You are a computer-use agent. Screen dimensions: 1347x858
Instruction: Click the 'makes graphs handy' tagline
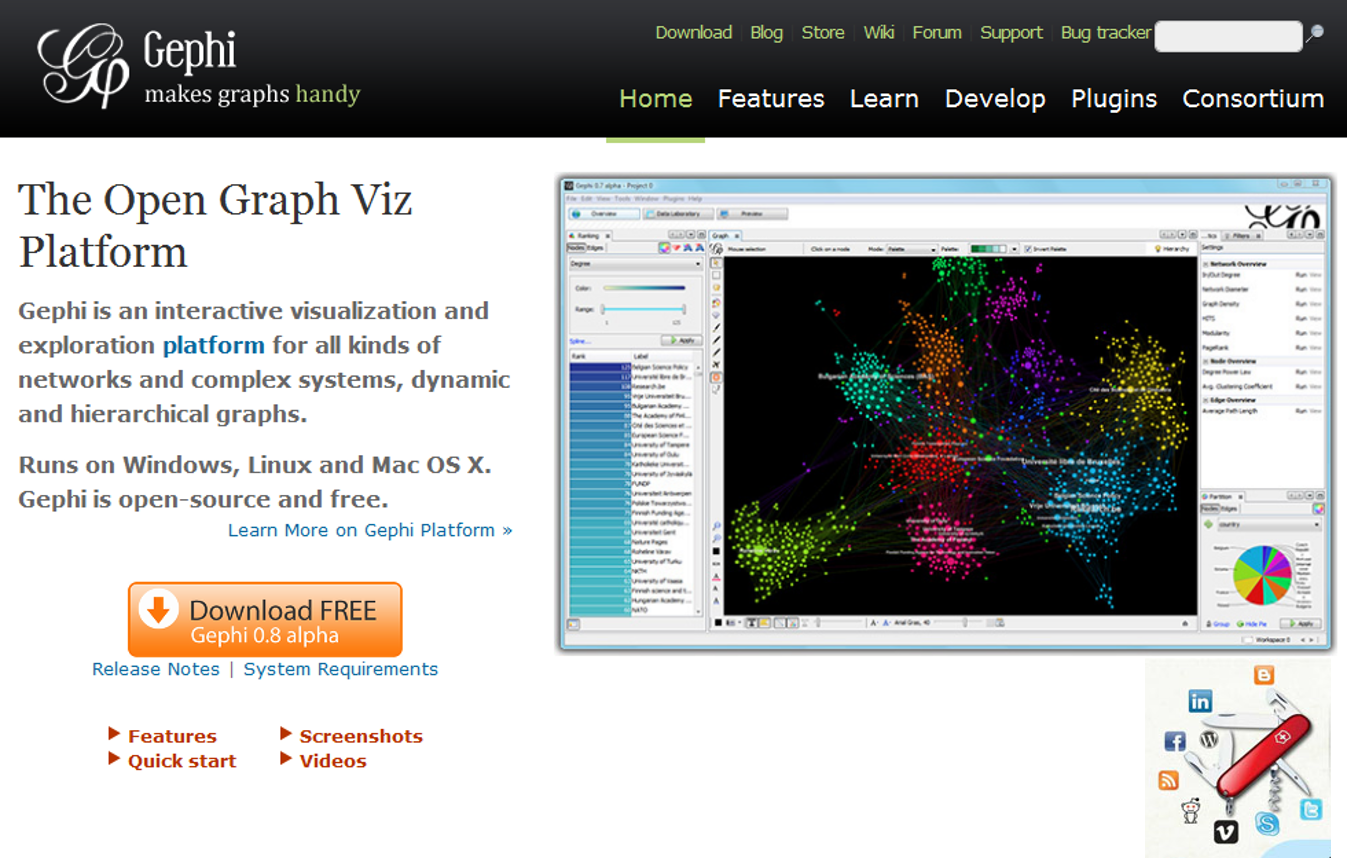pos(252,95)
